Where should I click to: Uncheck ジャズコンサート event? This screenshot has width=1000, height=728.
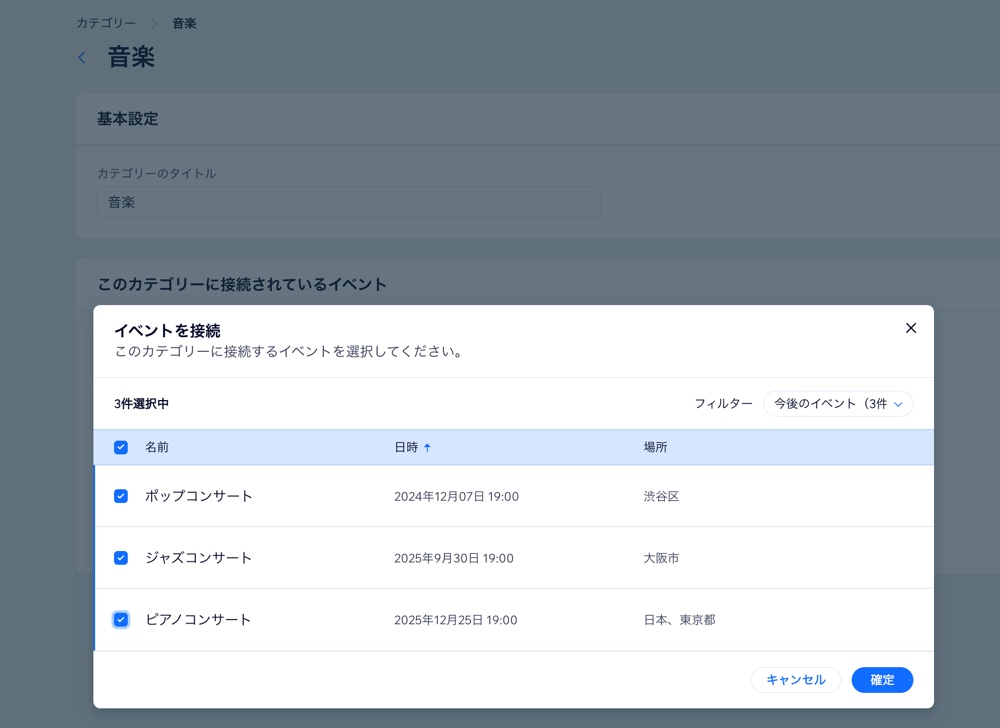(x=121, y=557)
